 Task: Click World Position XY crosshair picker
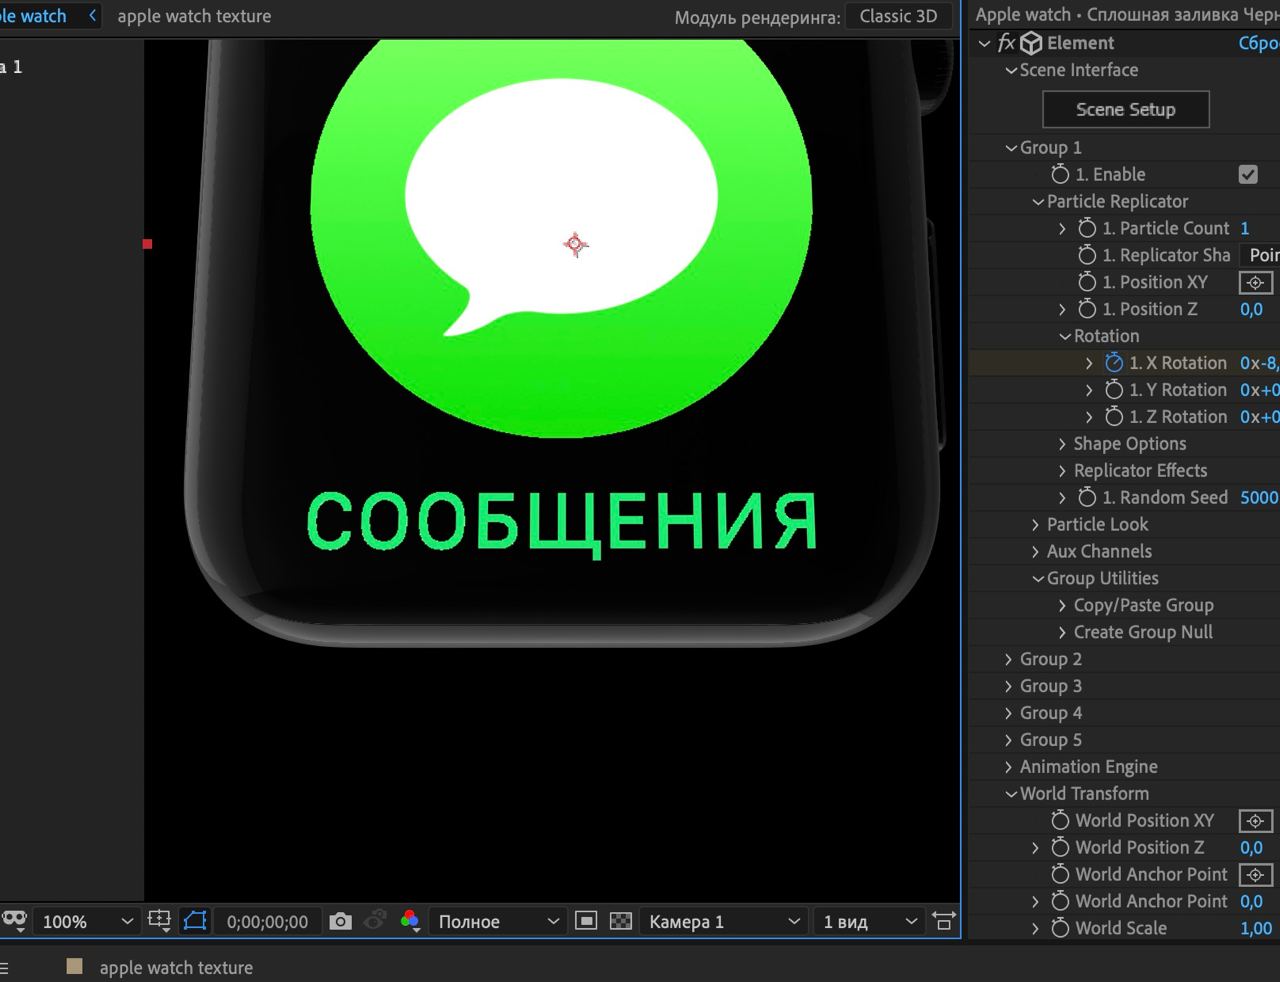tap(1256, 820)
